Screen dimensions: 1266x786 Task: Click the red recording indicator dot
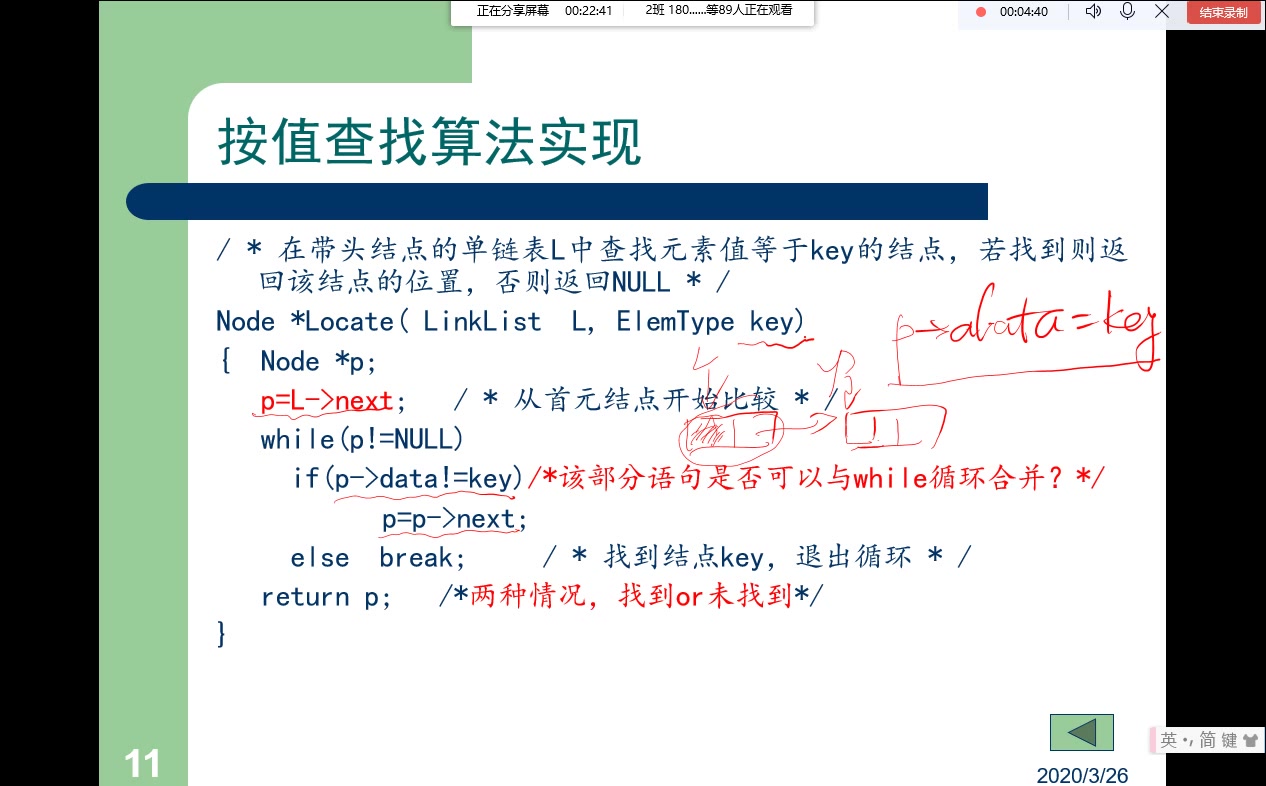coord(979,12)
